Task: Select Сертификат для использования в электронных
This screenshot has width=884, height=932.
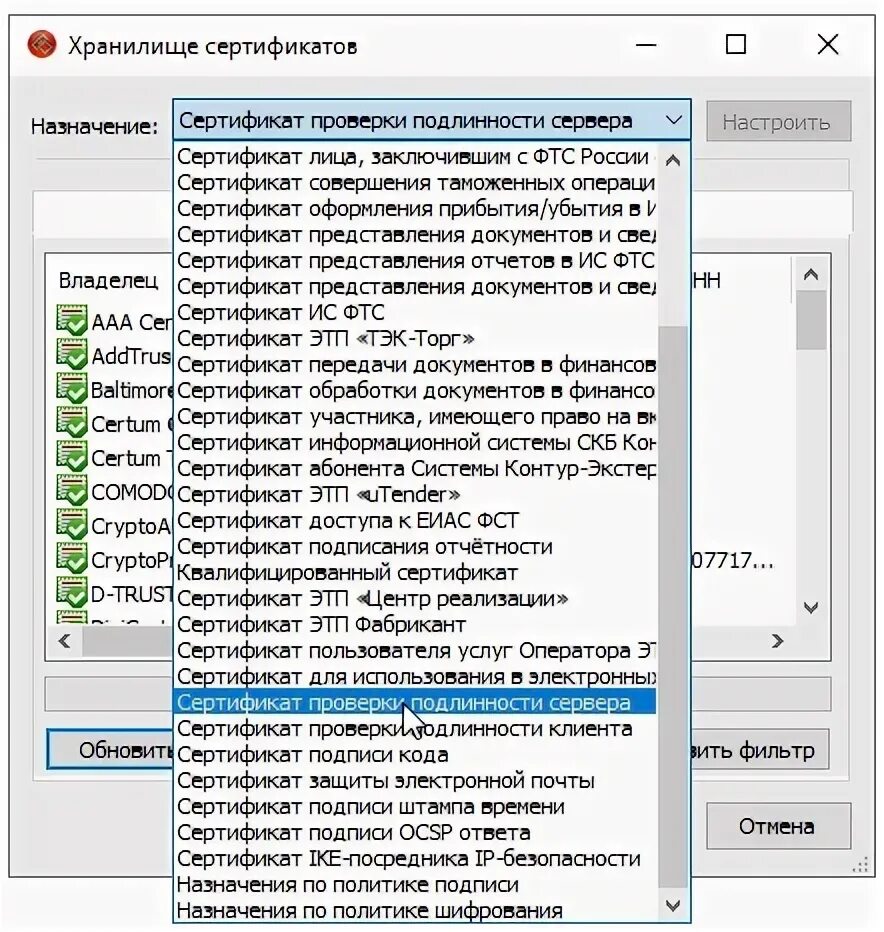Action: tap(416, 676)
